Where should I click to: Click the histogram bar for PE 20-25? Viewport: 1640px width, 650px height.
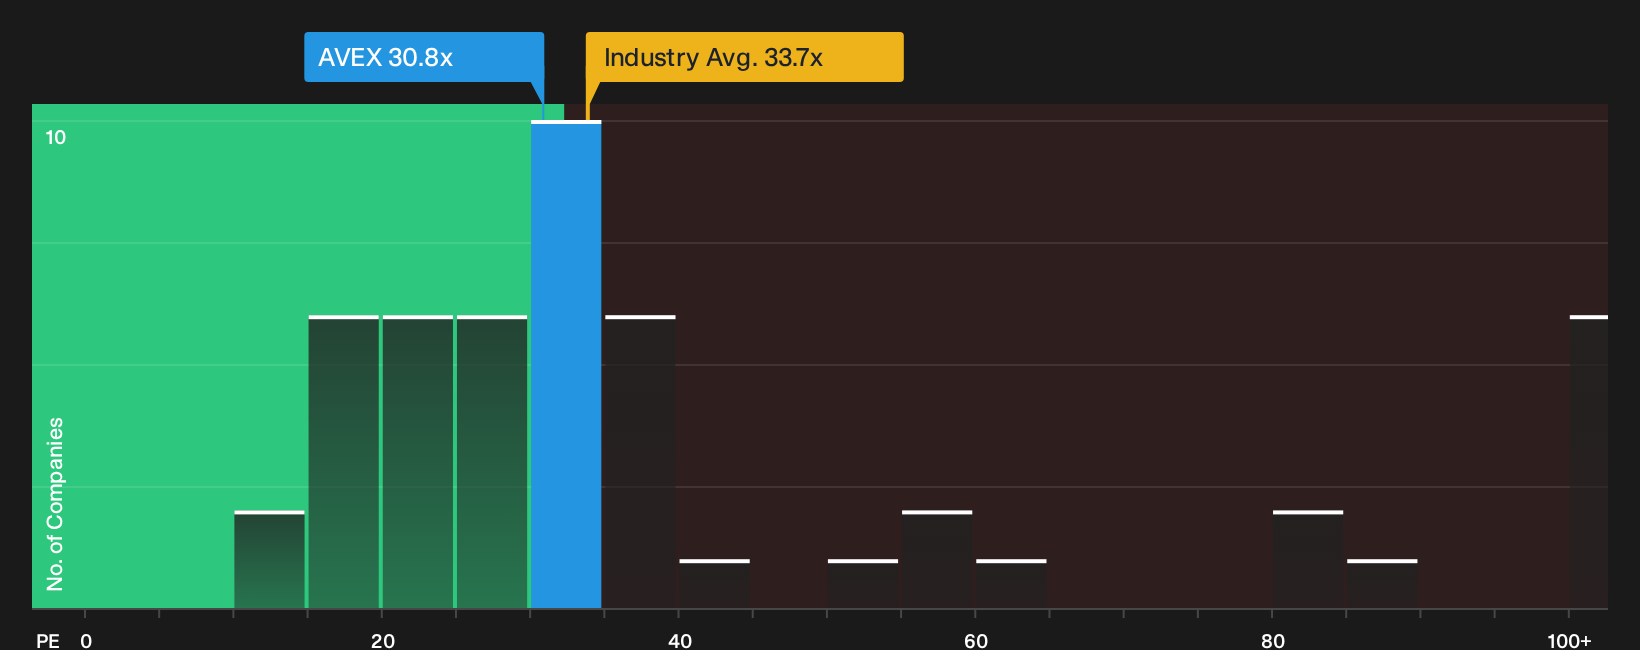click(x=418, y=462)
